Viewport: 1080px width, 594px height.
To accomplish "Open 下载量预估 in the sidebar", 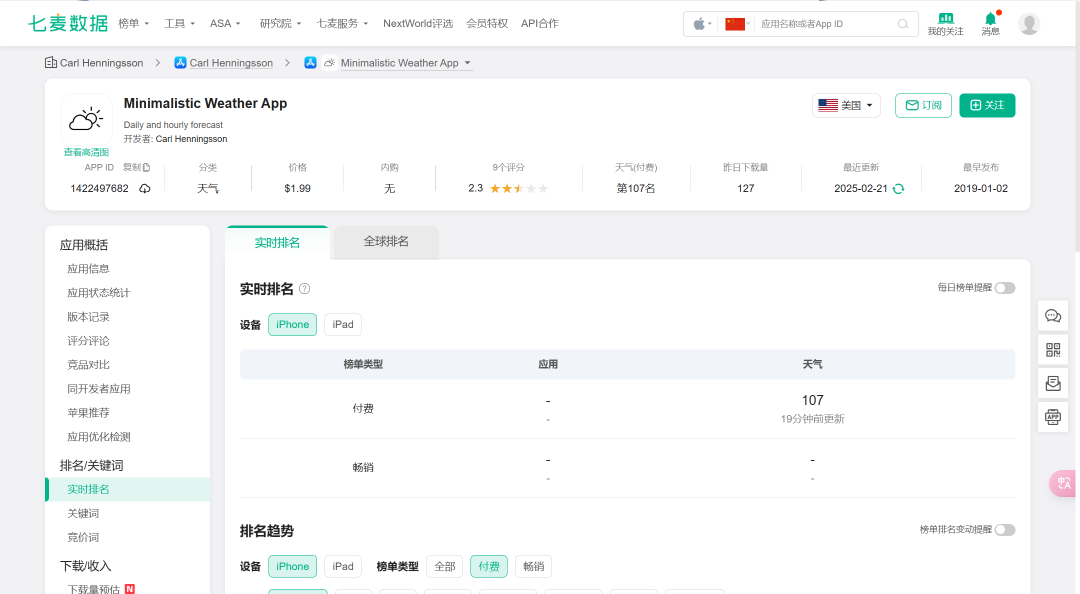I will point(94,589).
